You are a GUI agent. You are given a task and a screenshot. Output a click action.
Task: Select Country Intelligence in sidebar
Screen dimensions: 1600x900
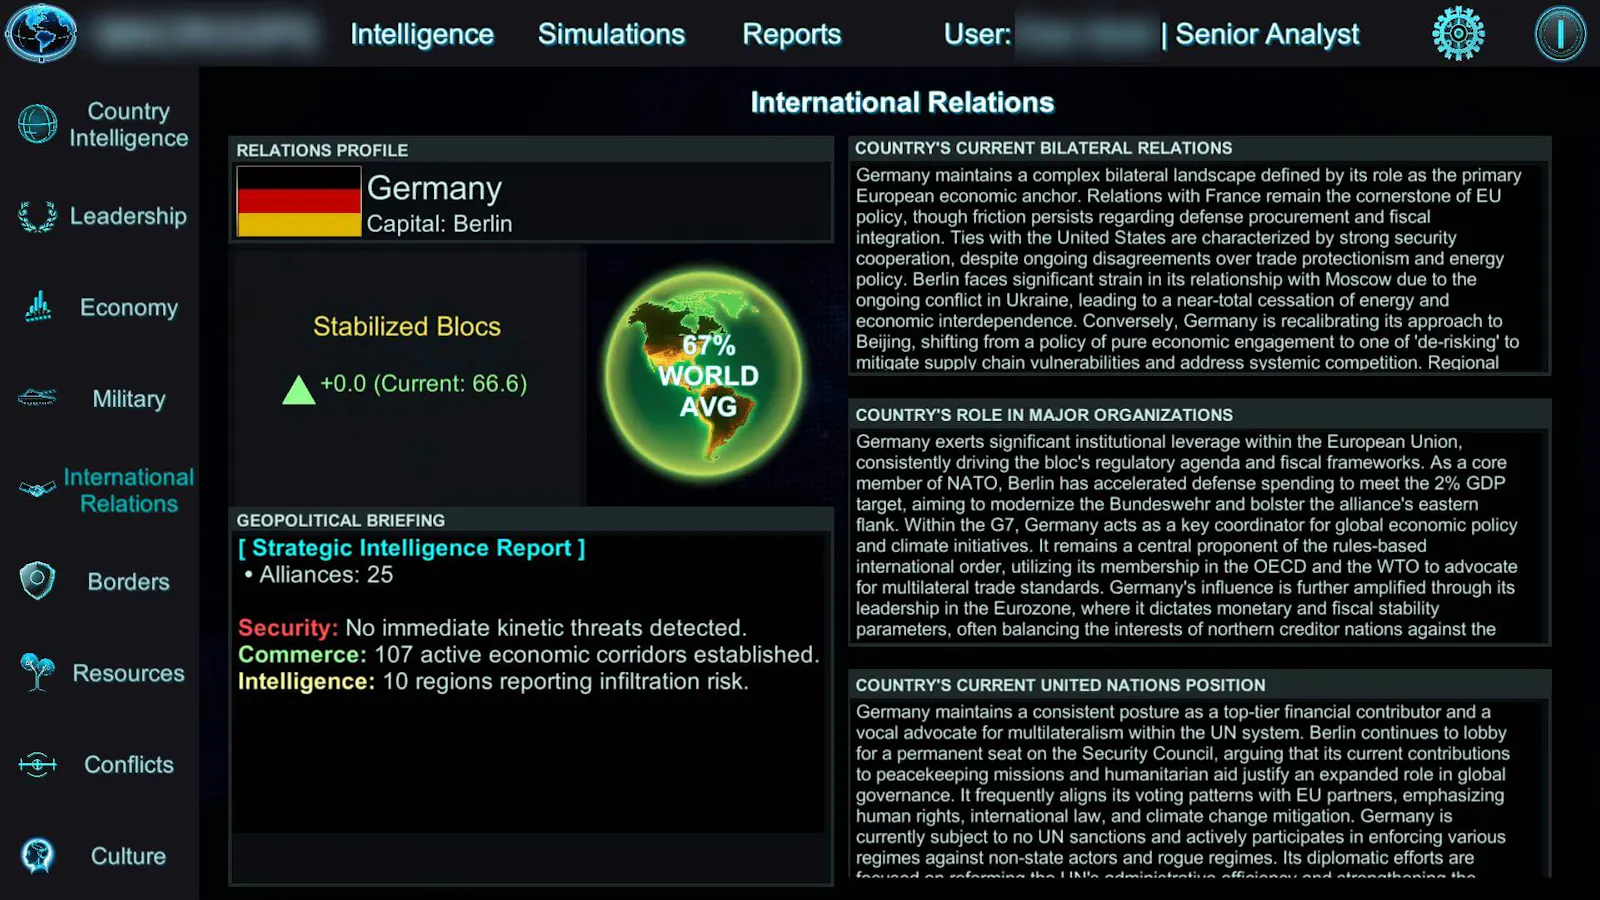[128, 125]
